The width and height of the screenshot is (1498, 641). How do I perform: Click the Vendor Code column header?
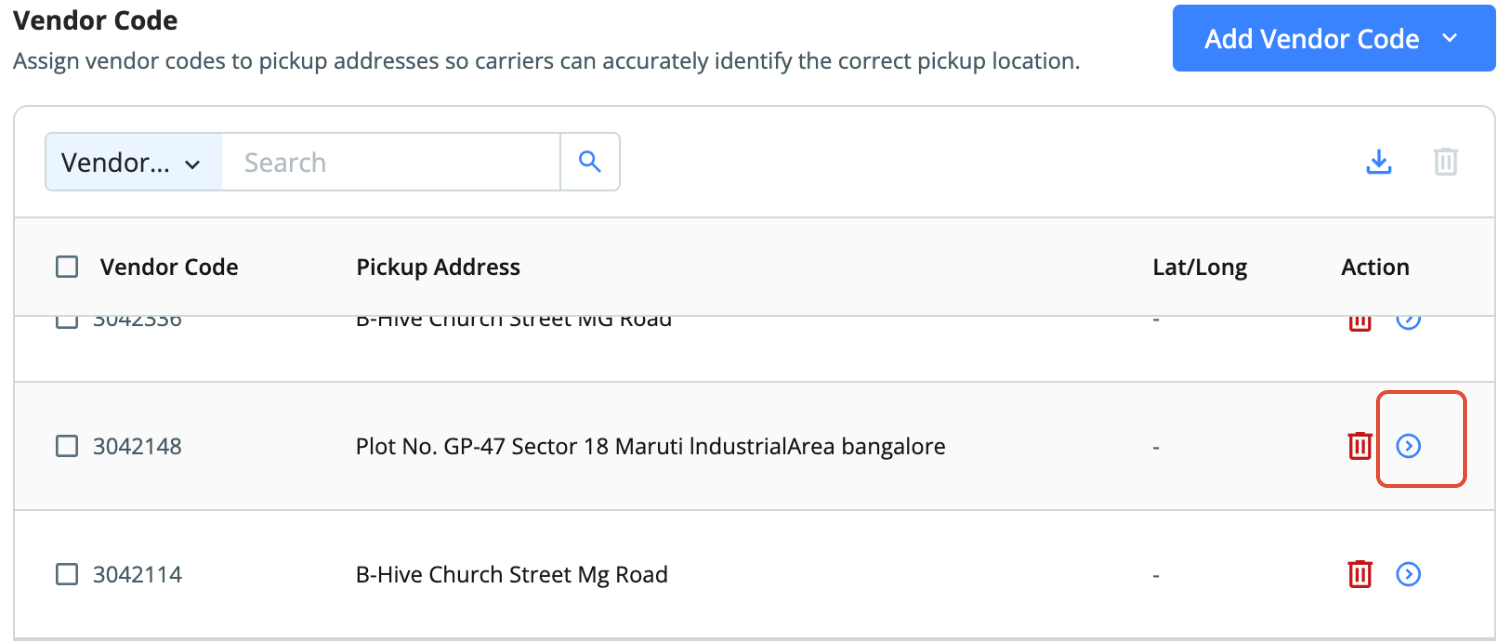[x=169, y=267]
